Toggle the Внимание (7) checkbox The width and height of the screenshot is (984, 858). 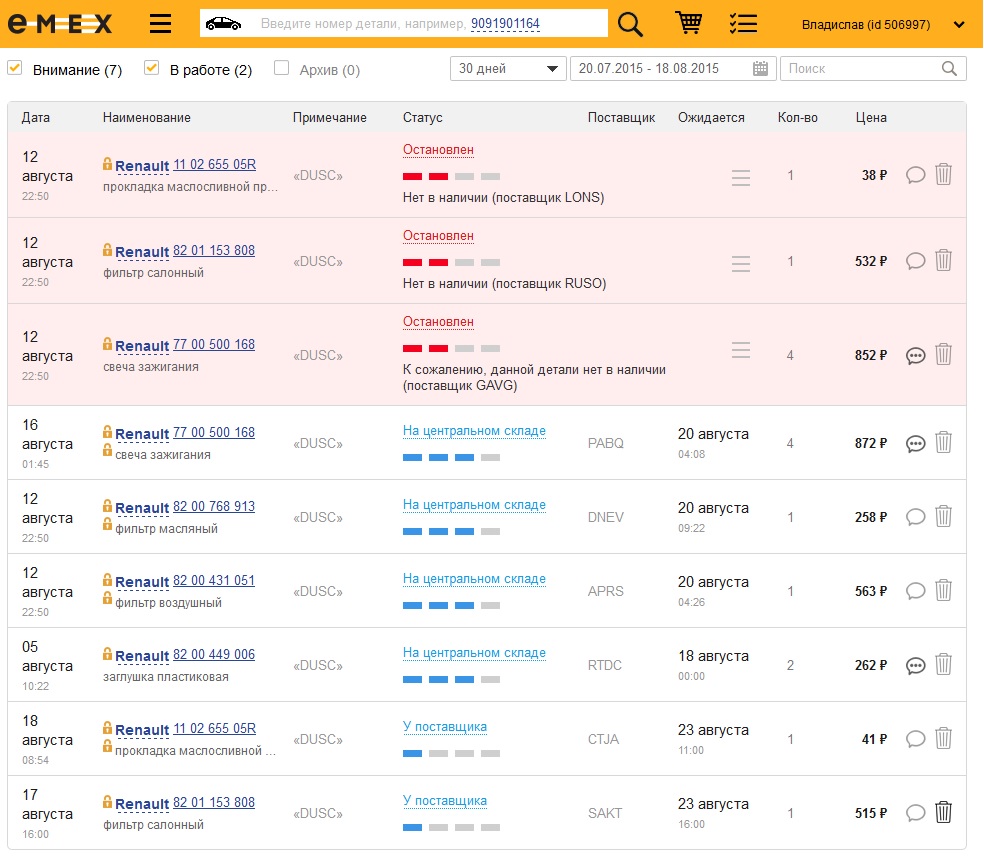click(15, 68)
